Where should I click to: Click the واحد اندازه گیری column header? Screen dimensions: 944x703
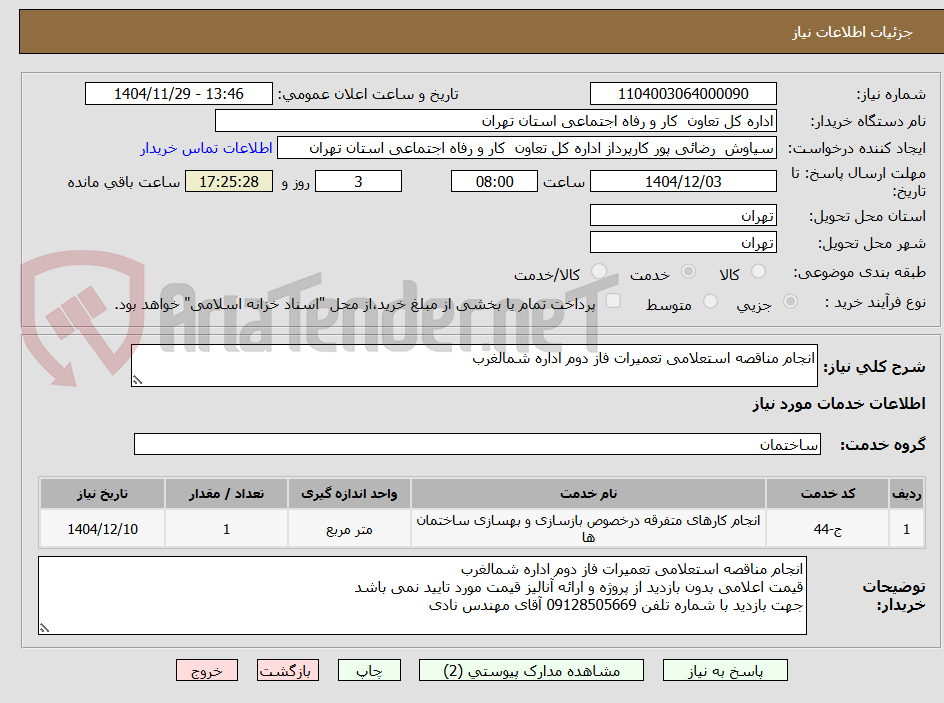[x=349, y=494]
